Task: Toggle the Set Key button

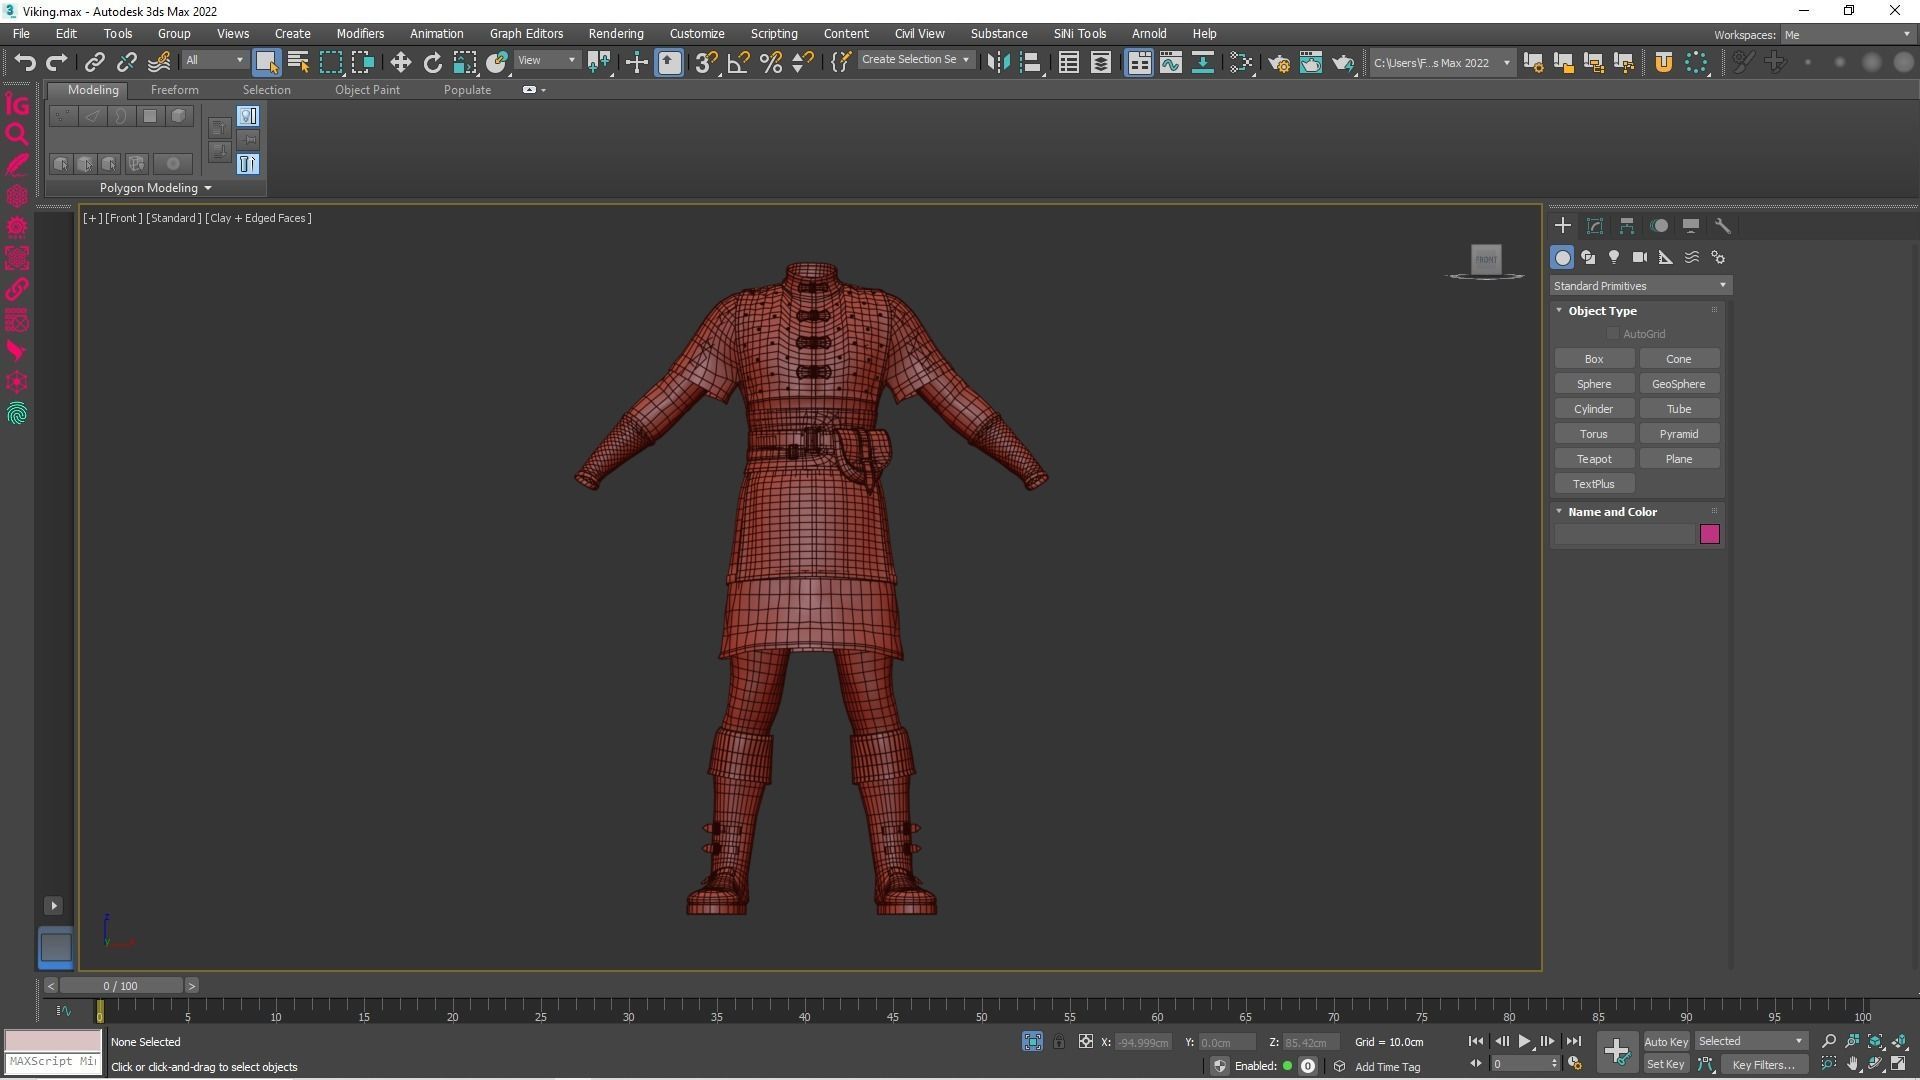Action: click(x=1665, y=1064)
